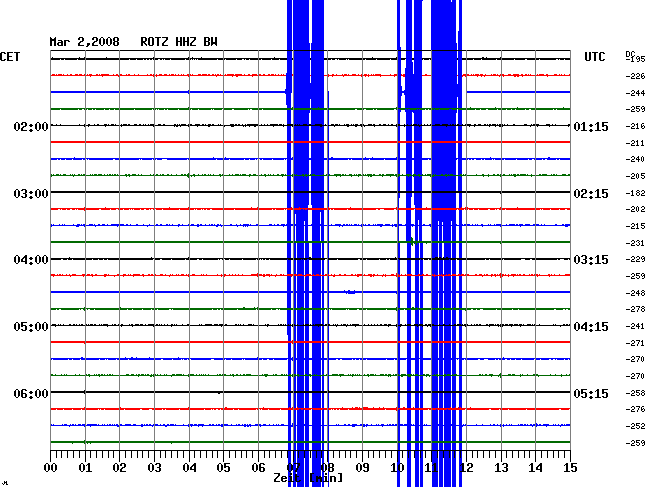Screen dimensions: 650x494
Task: Click minute tick label "14"
Action: [x=536, y=468]
